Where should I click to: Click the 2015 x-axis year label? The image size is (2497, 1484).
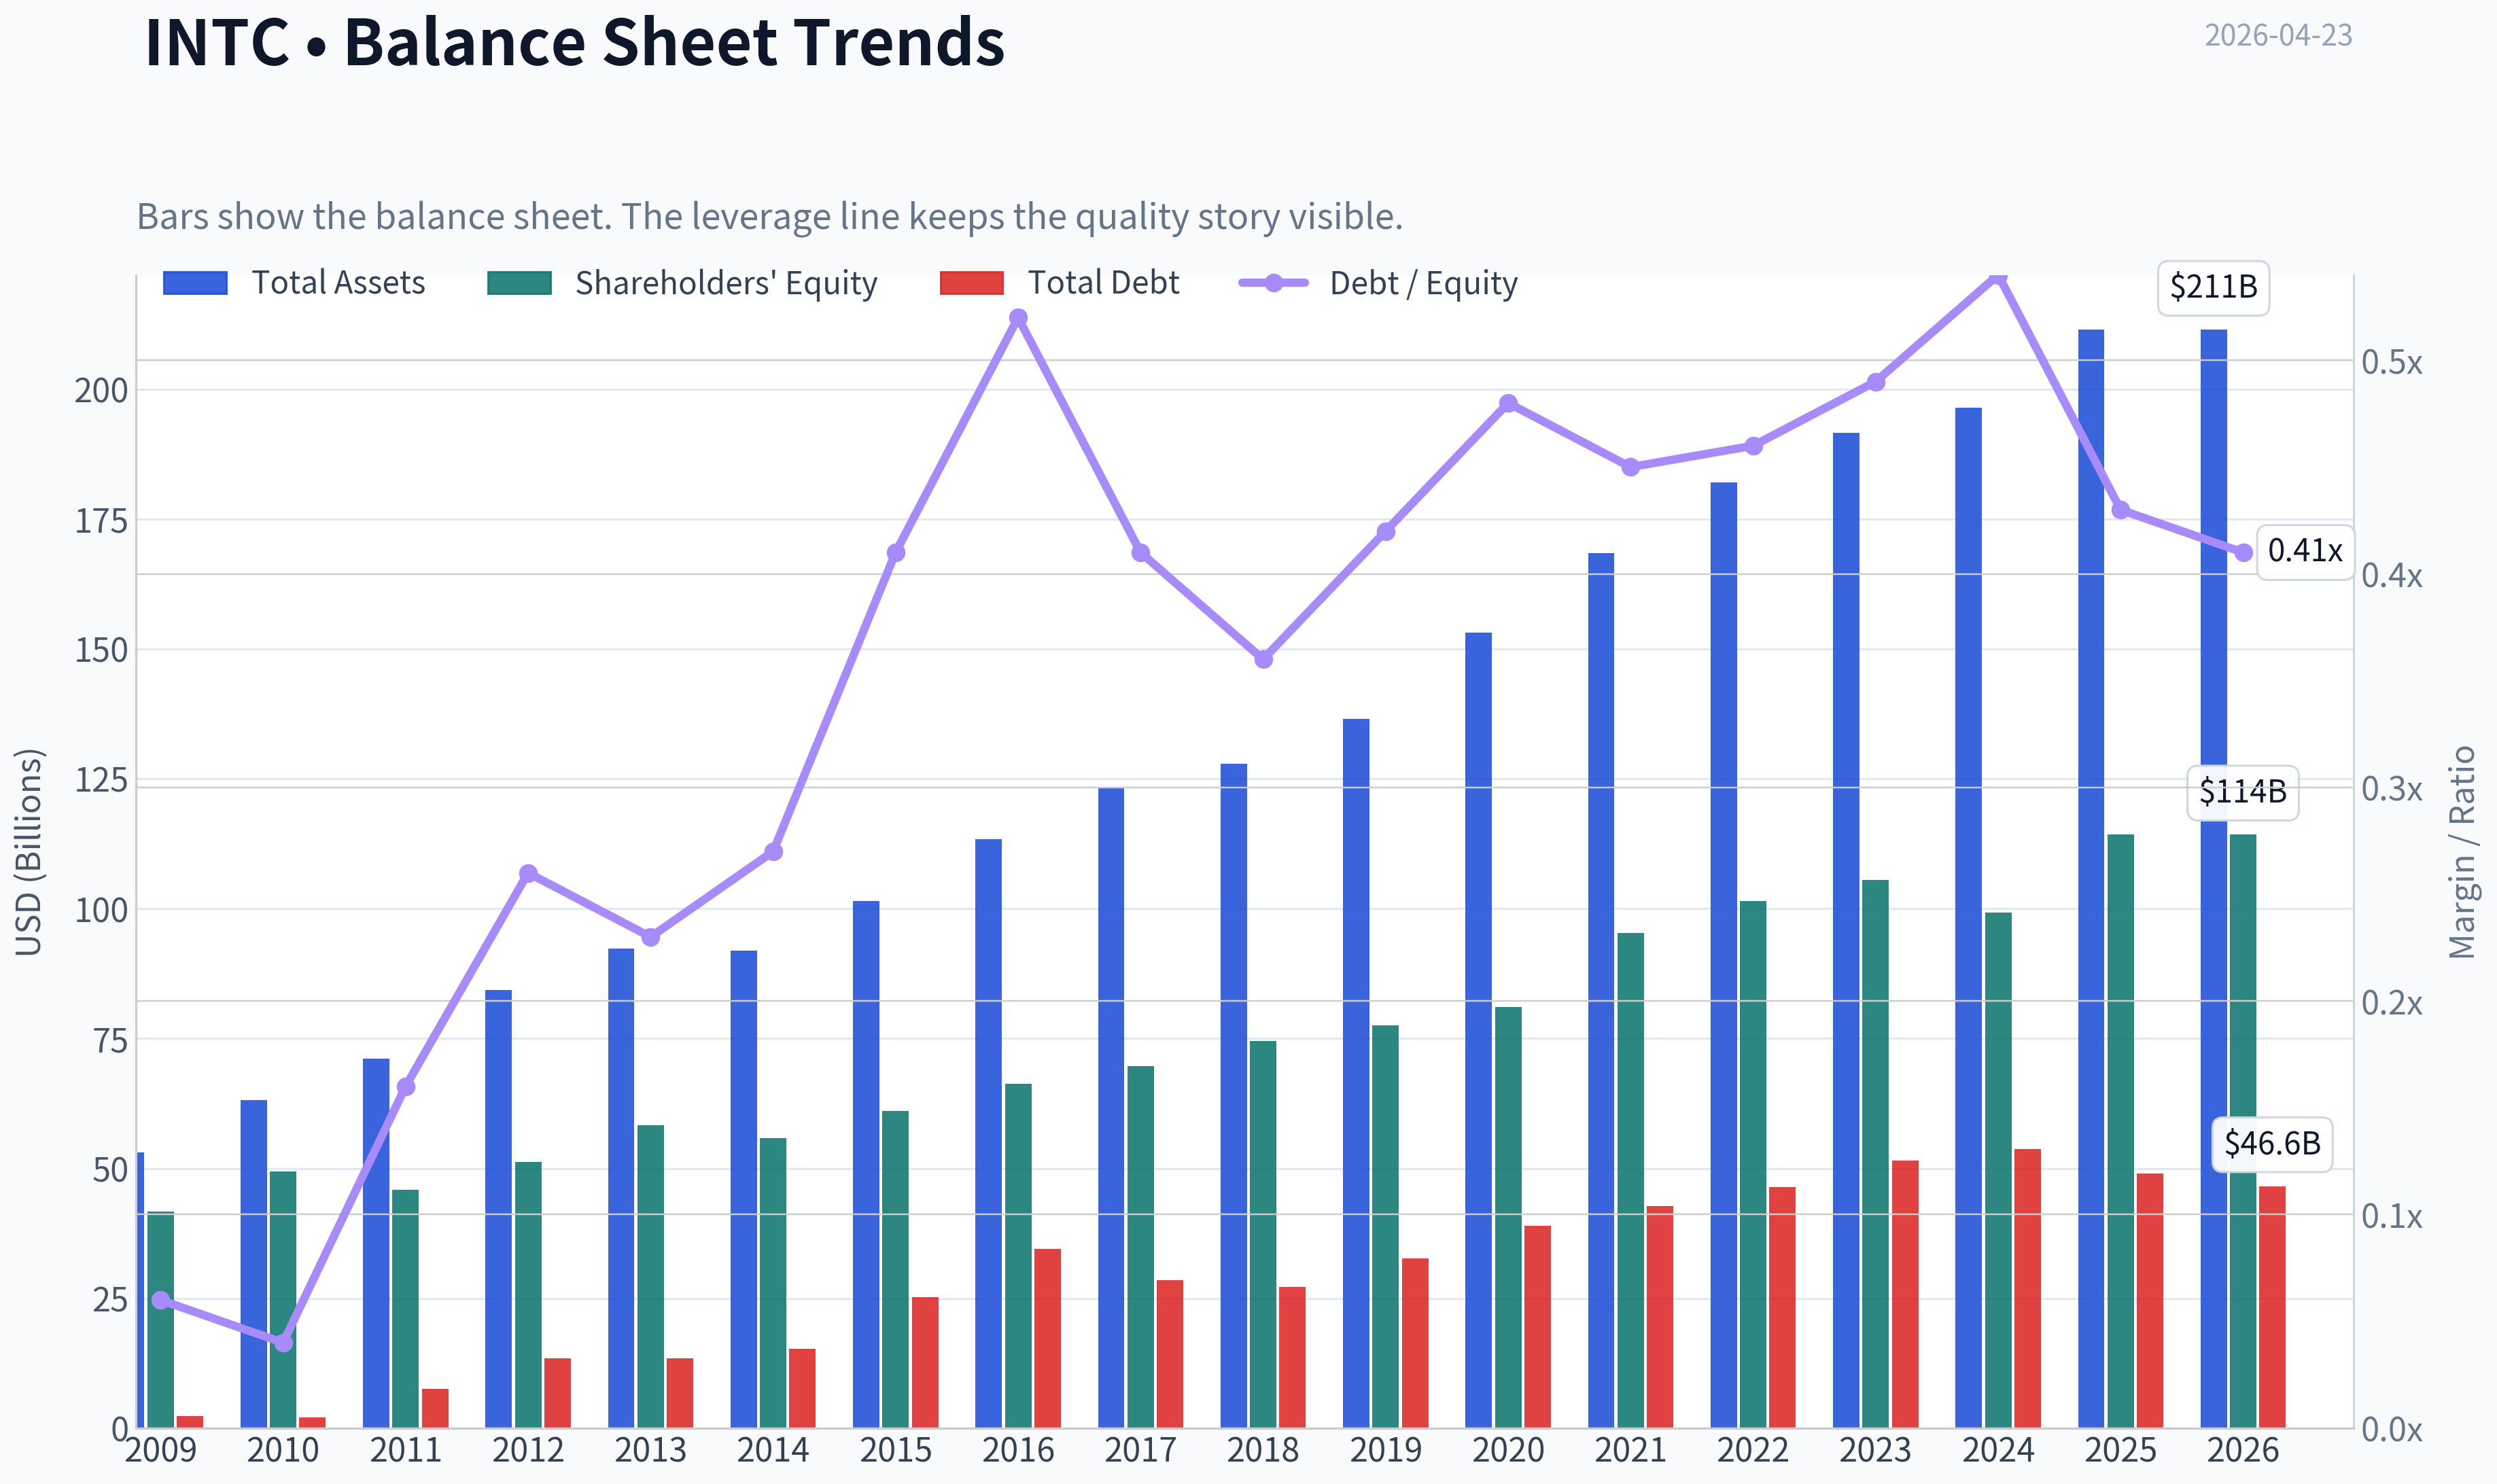point(895,1450)
